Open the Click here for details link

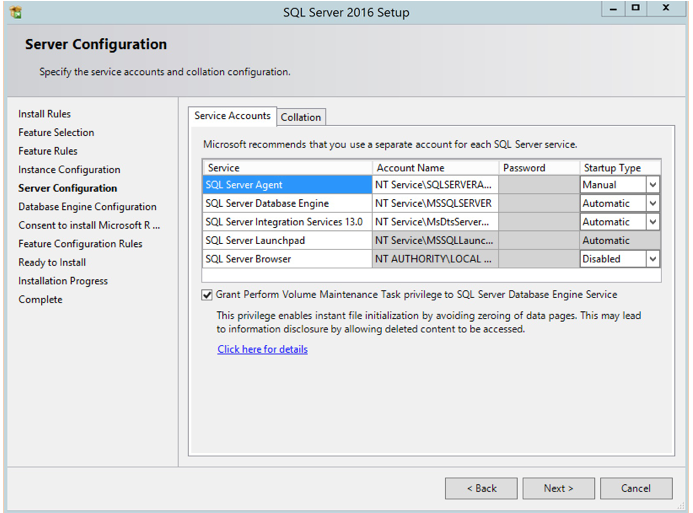tap(262, 350)
